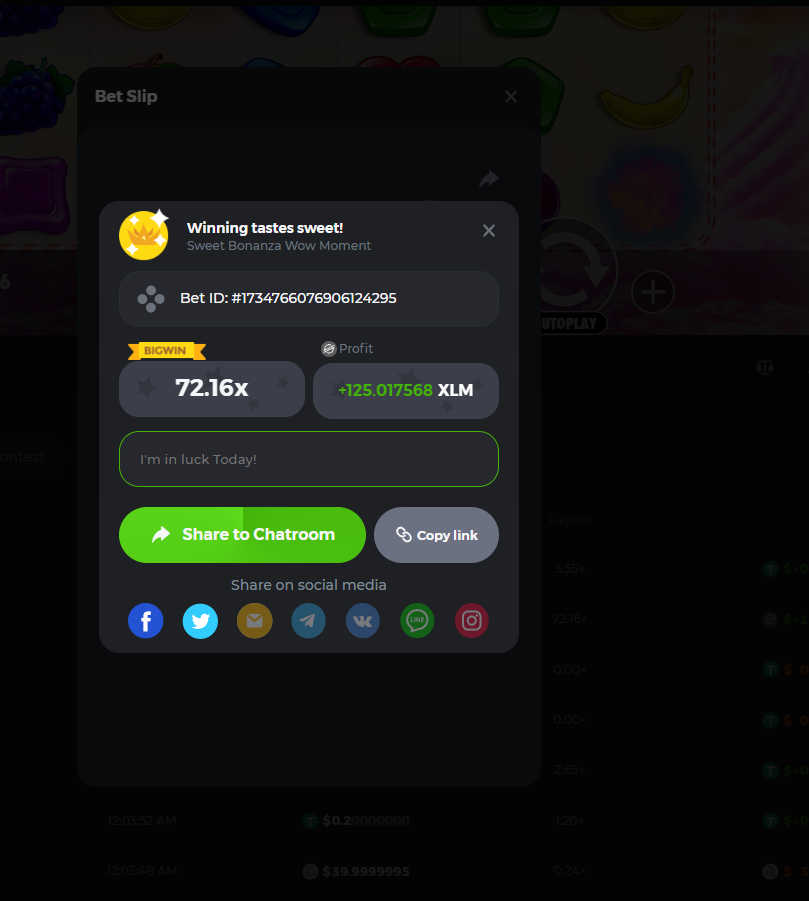809x901 pixels.
Task: Close the Bet Slip dialog
Action: pyautogui.click(x=511, y=97)
